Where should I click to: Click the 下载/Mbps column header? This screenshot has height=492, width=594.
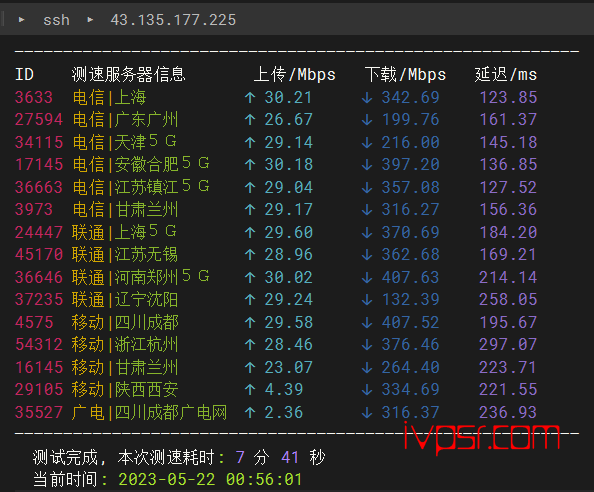[405, 75]
